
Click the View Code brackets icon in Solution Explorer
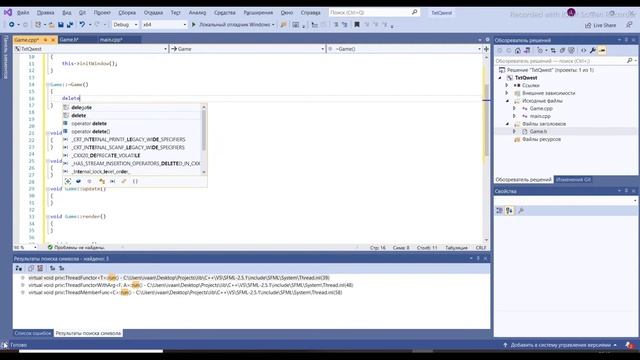583,51
